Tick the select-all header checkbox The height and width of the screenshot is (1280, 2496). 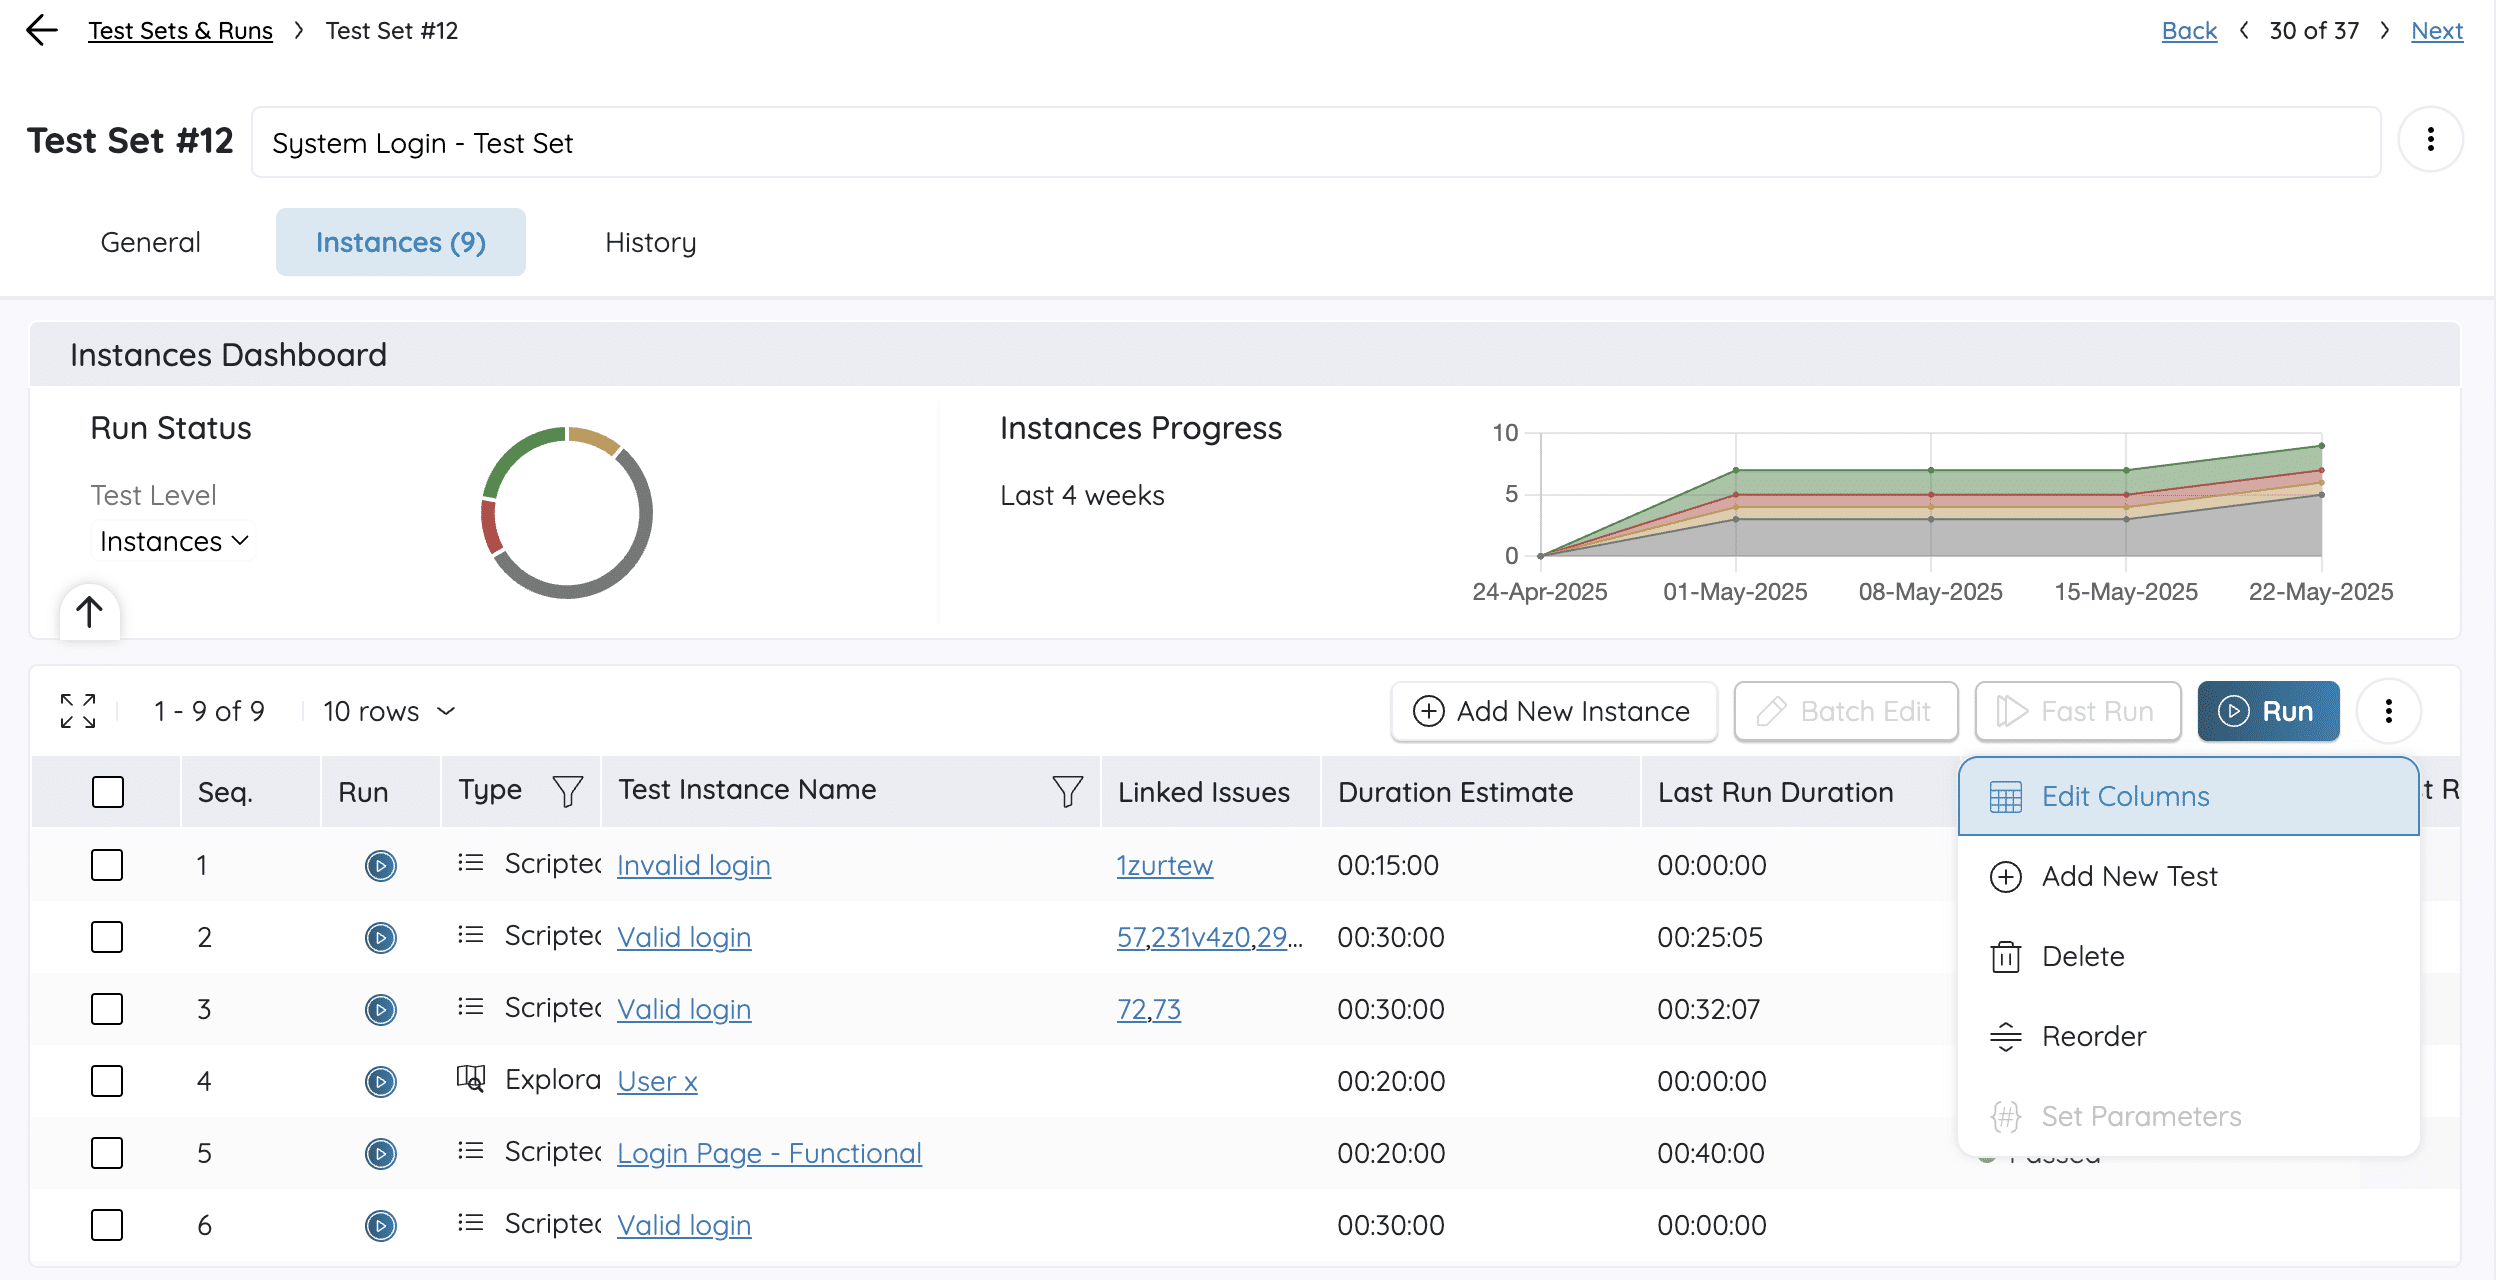pyautogui.click(x=107, y=792)
